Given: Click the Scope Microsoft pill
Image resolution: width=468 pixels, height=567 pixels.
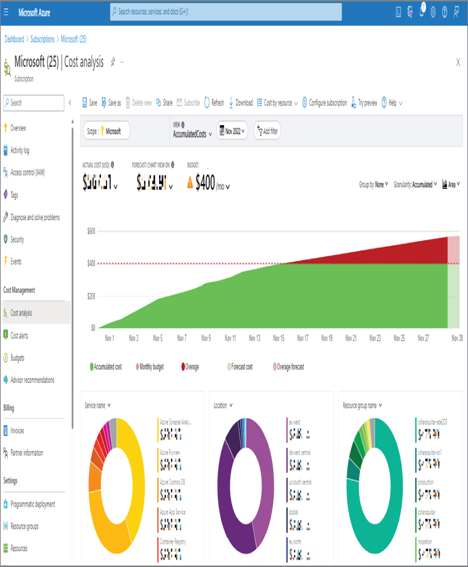Looking at the screenshot, I should coord(106,131).
